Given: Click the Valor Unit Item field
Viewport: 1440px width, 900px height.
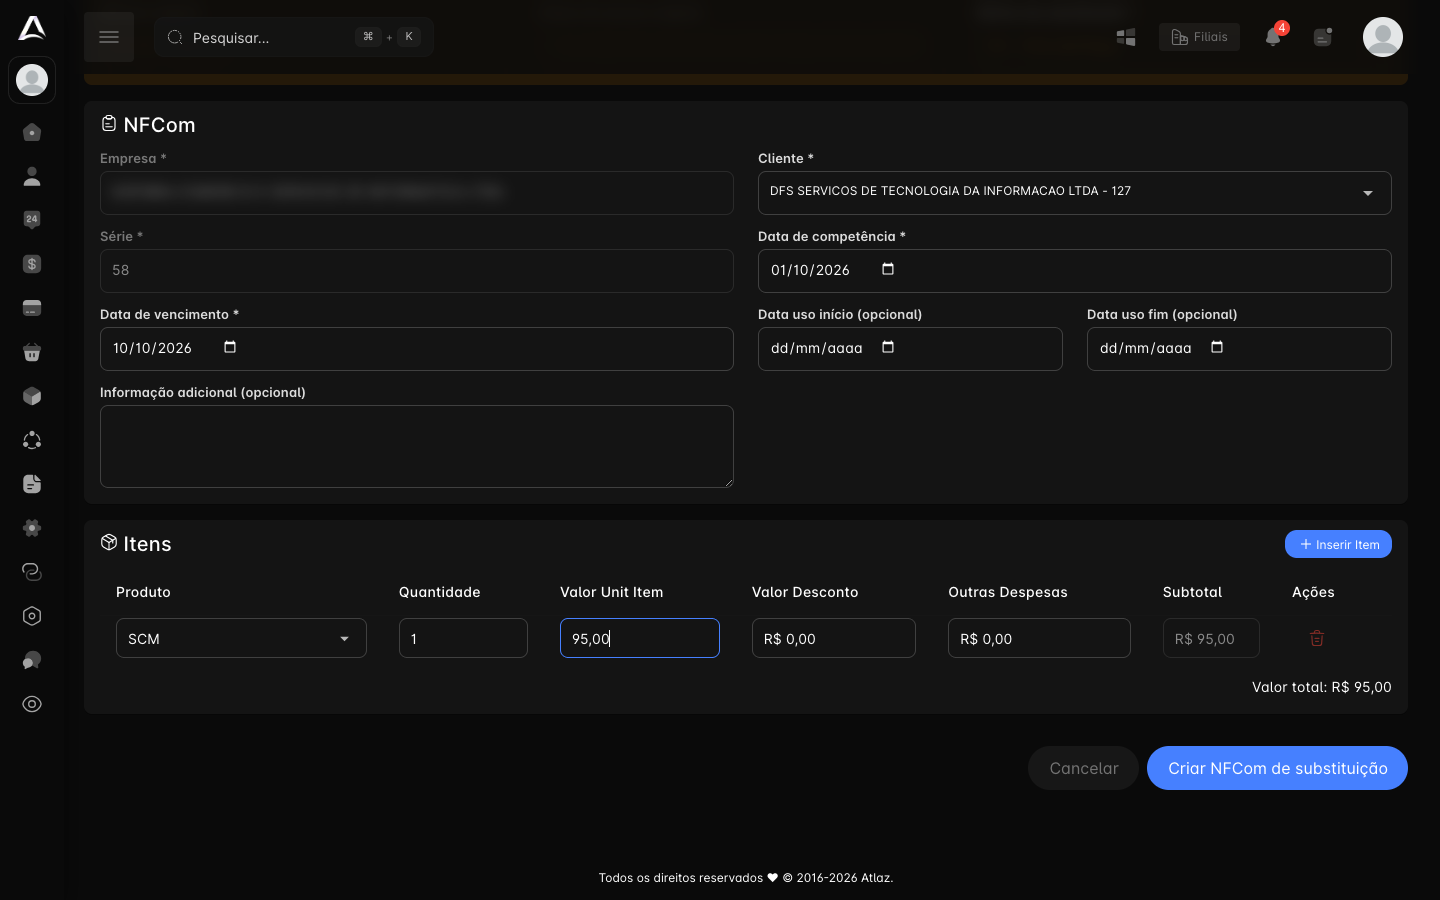Looking at the screenshot, I should (640, 638).
